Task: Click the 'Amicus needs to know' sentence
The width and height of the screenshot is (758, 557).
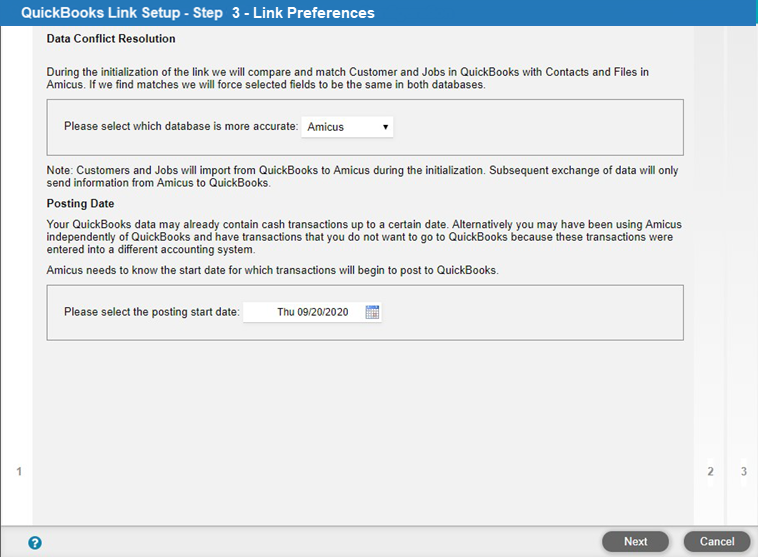Action: (272, 270)
